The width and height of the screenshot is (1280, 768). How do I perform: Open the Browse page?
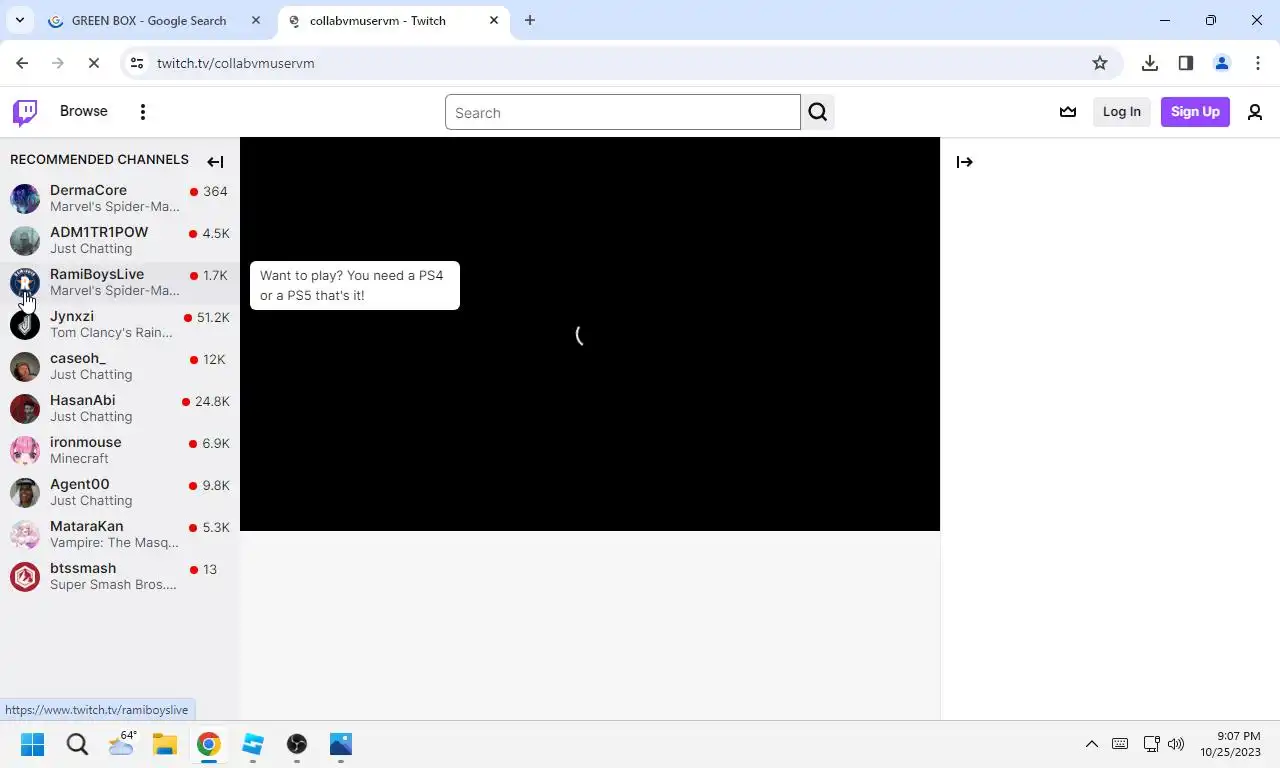coord(83,111)
